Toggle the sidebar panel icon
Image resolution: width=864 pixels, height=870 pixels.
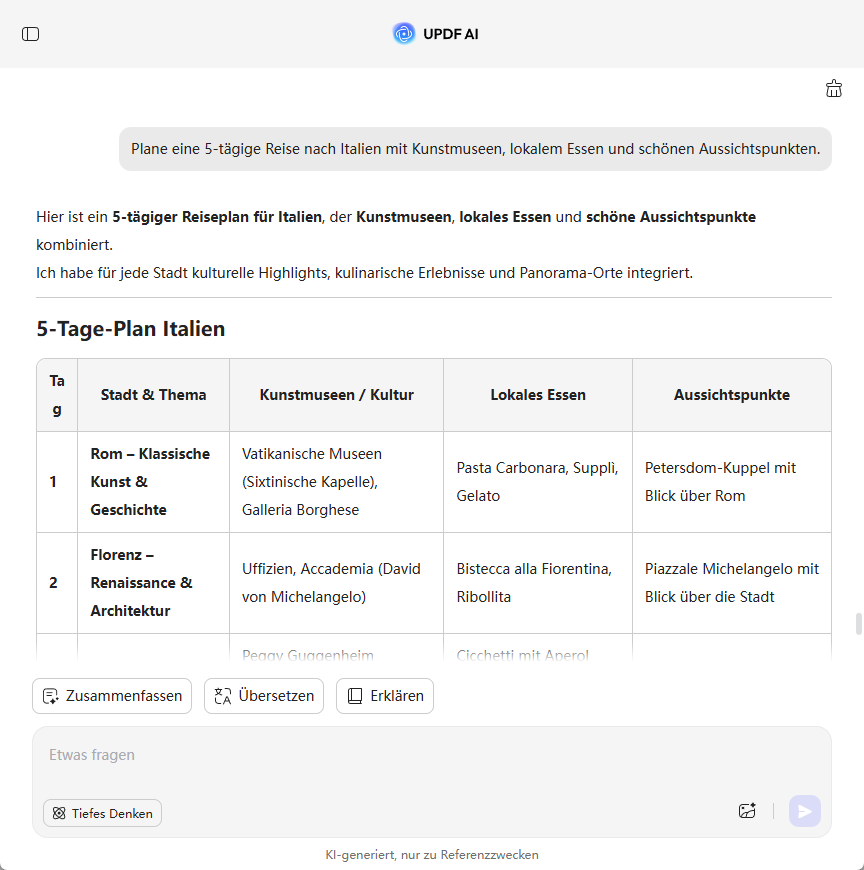(31, 34)
